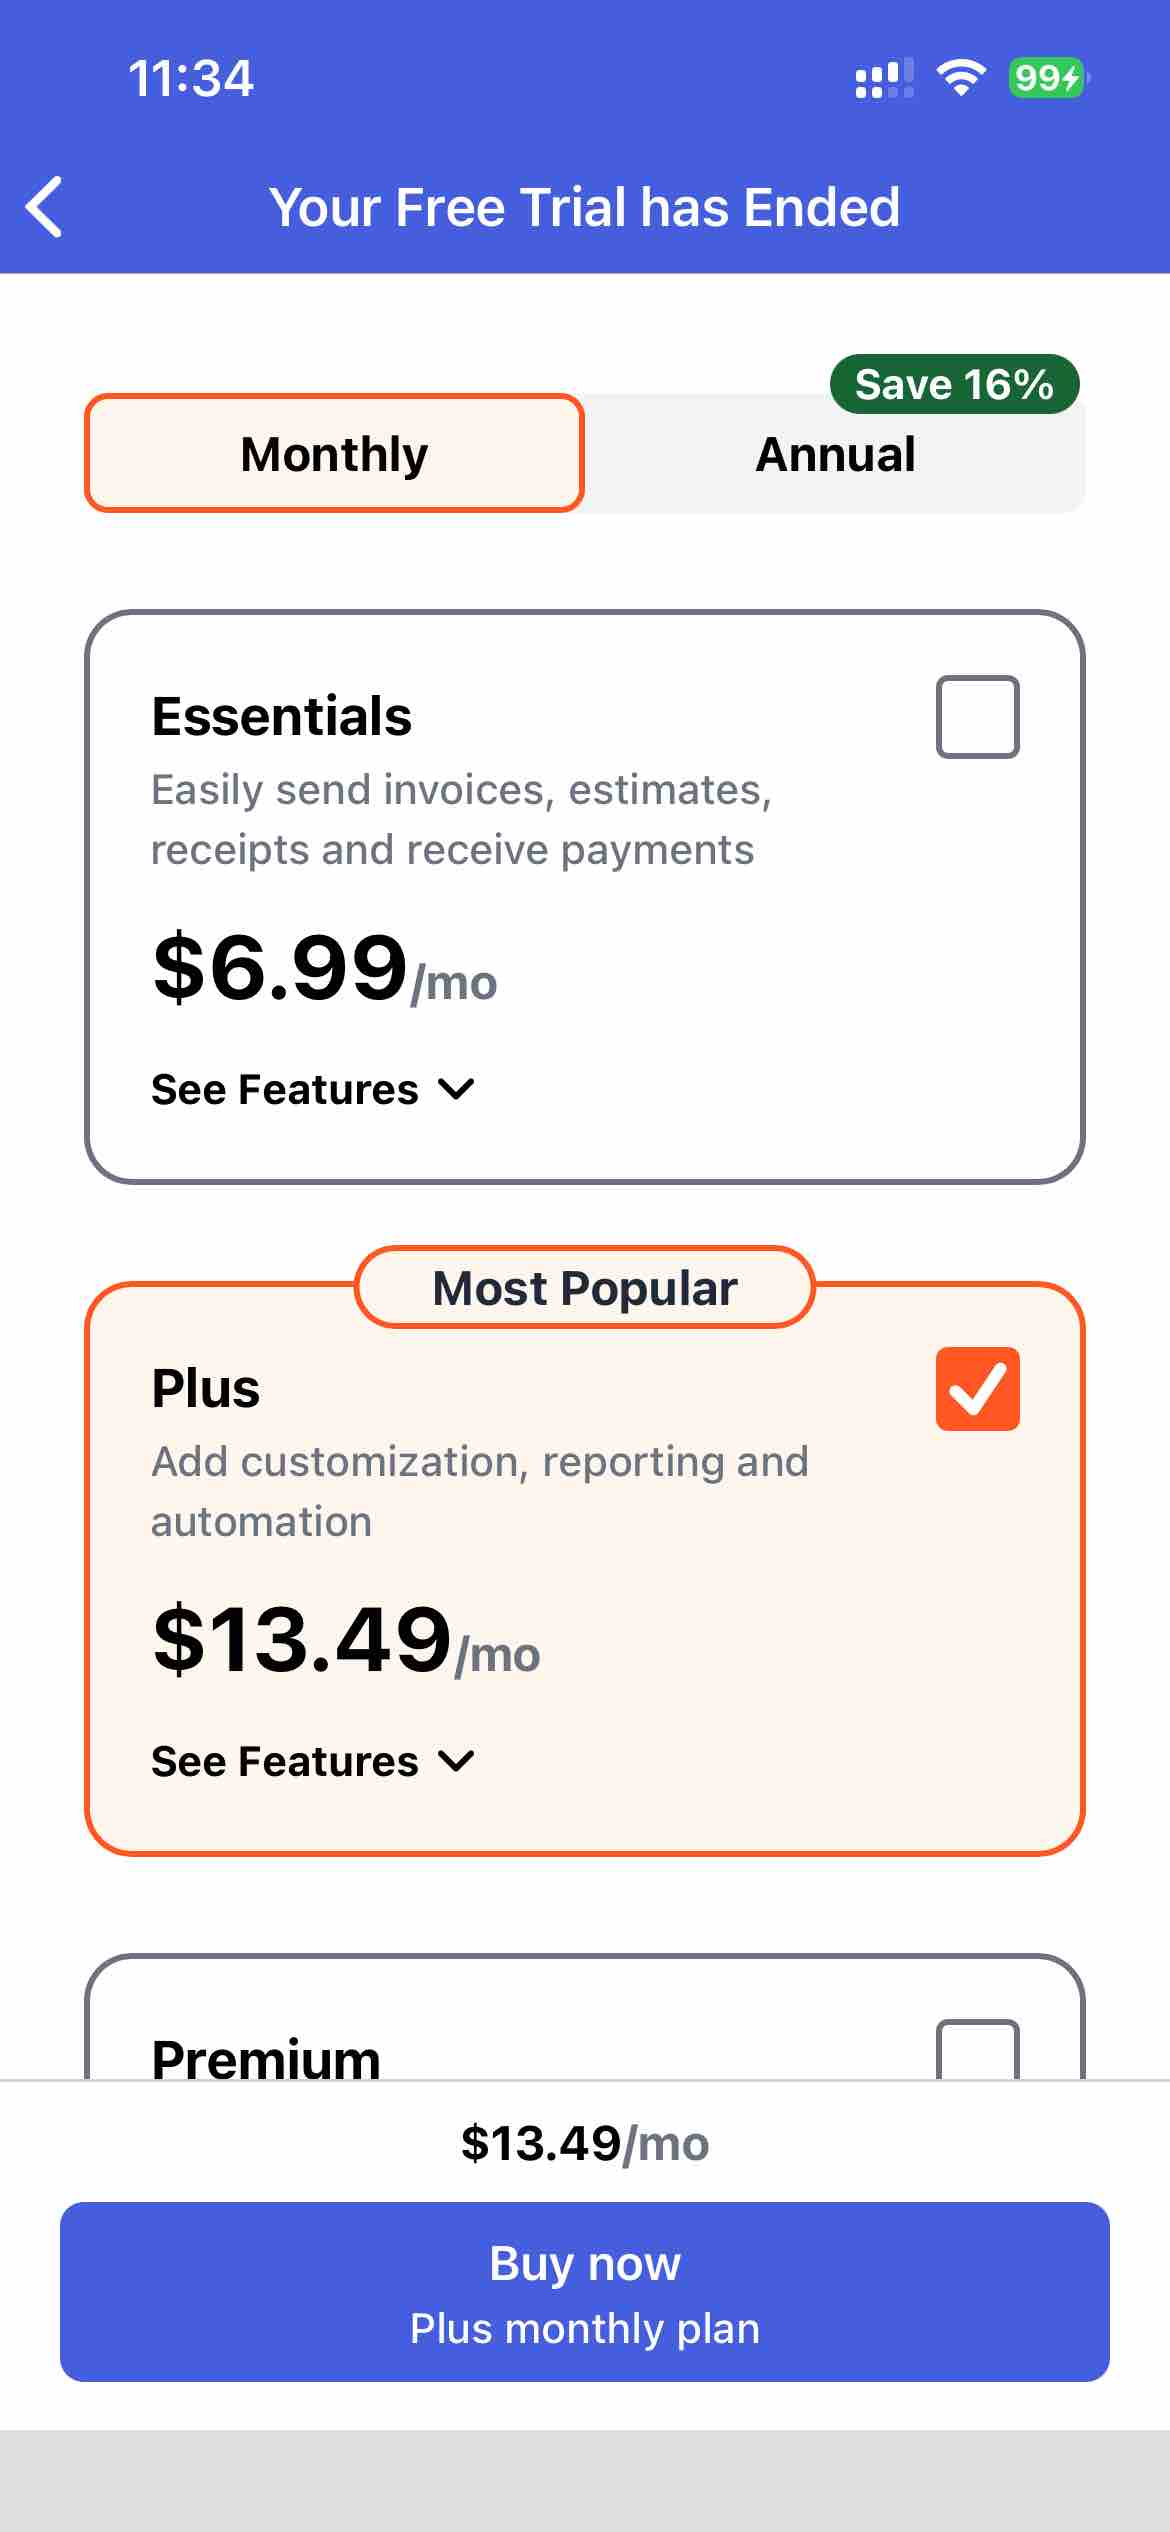1170x2532 pixels.
Task: Click the Most Popular label on Plus
Action: point(584,1287)
